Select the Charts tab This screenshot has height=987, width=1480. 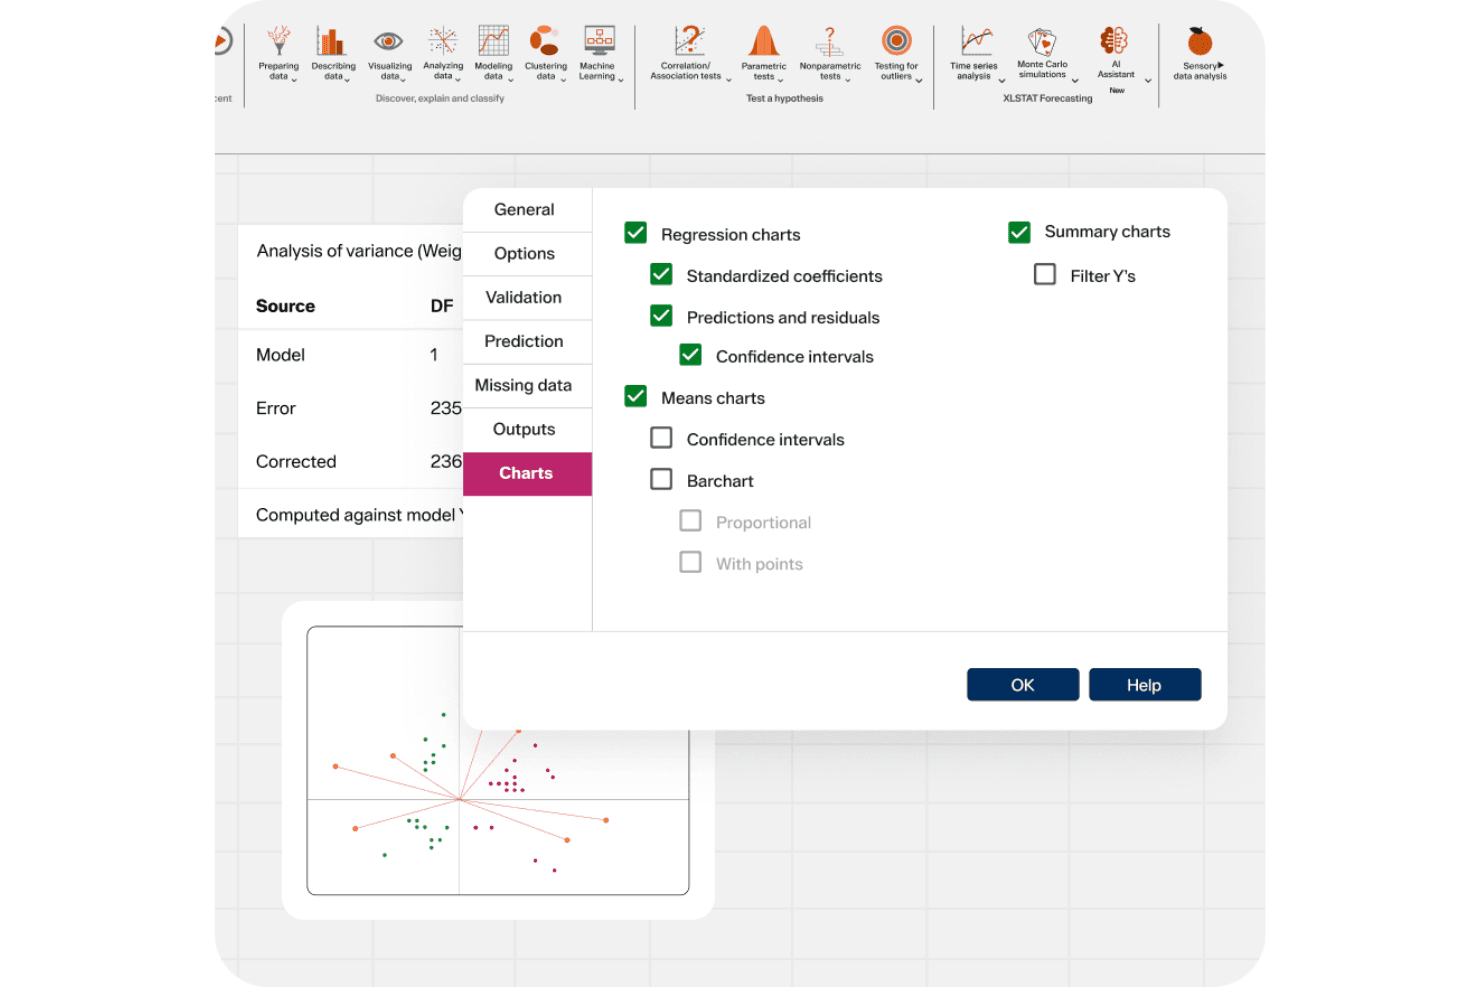pyautogui.click(x=527, y=474)
